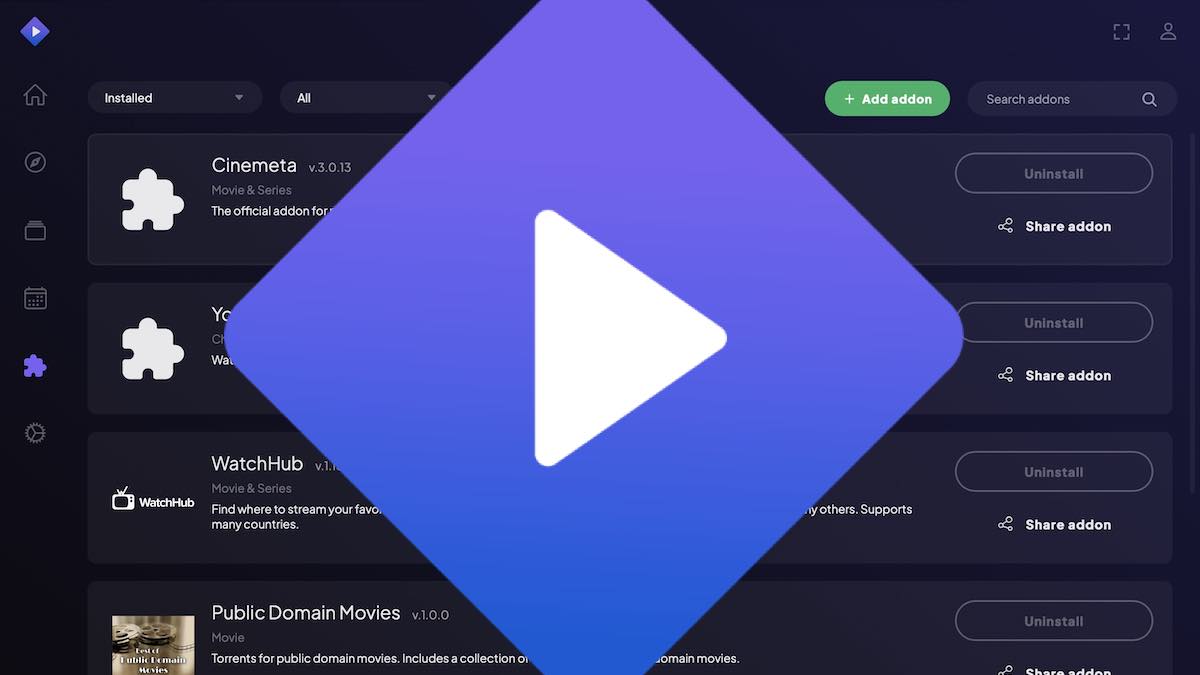Open the Calendar icon in the sidebar

pos(35,297)
